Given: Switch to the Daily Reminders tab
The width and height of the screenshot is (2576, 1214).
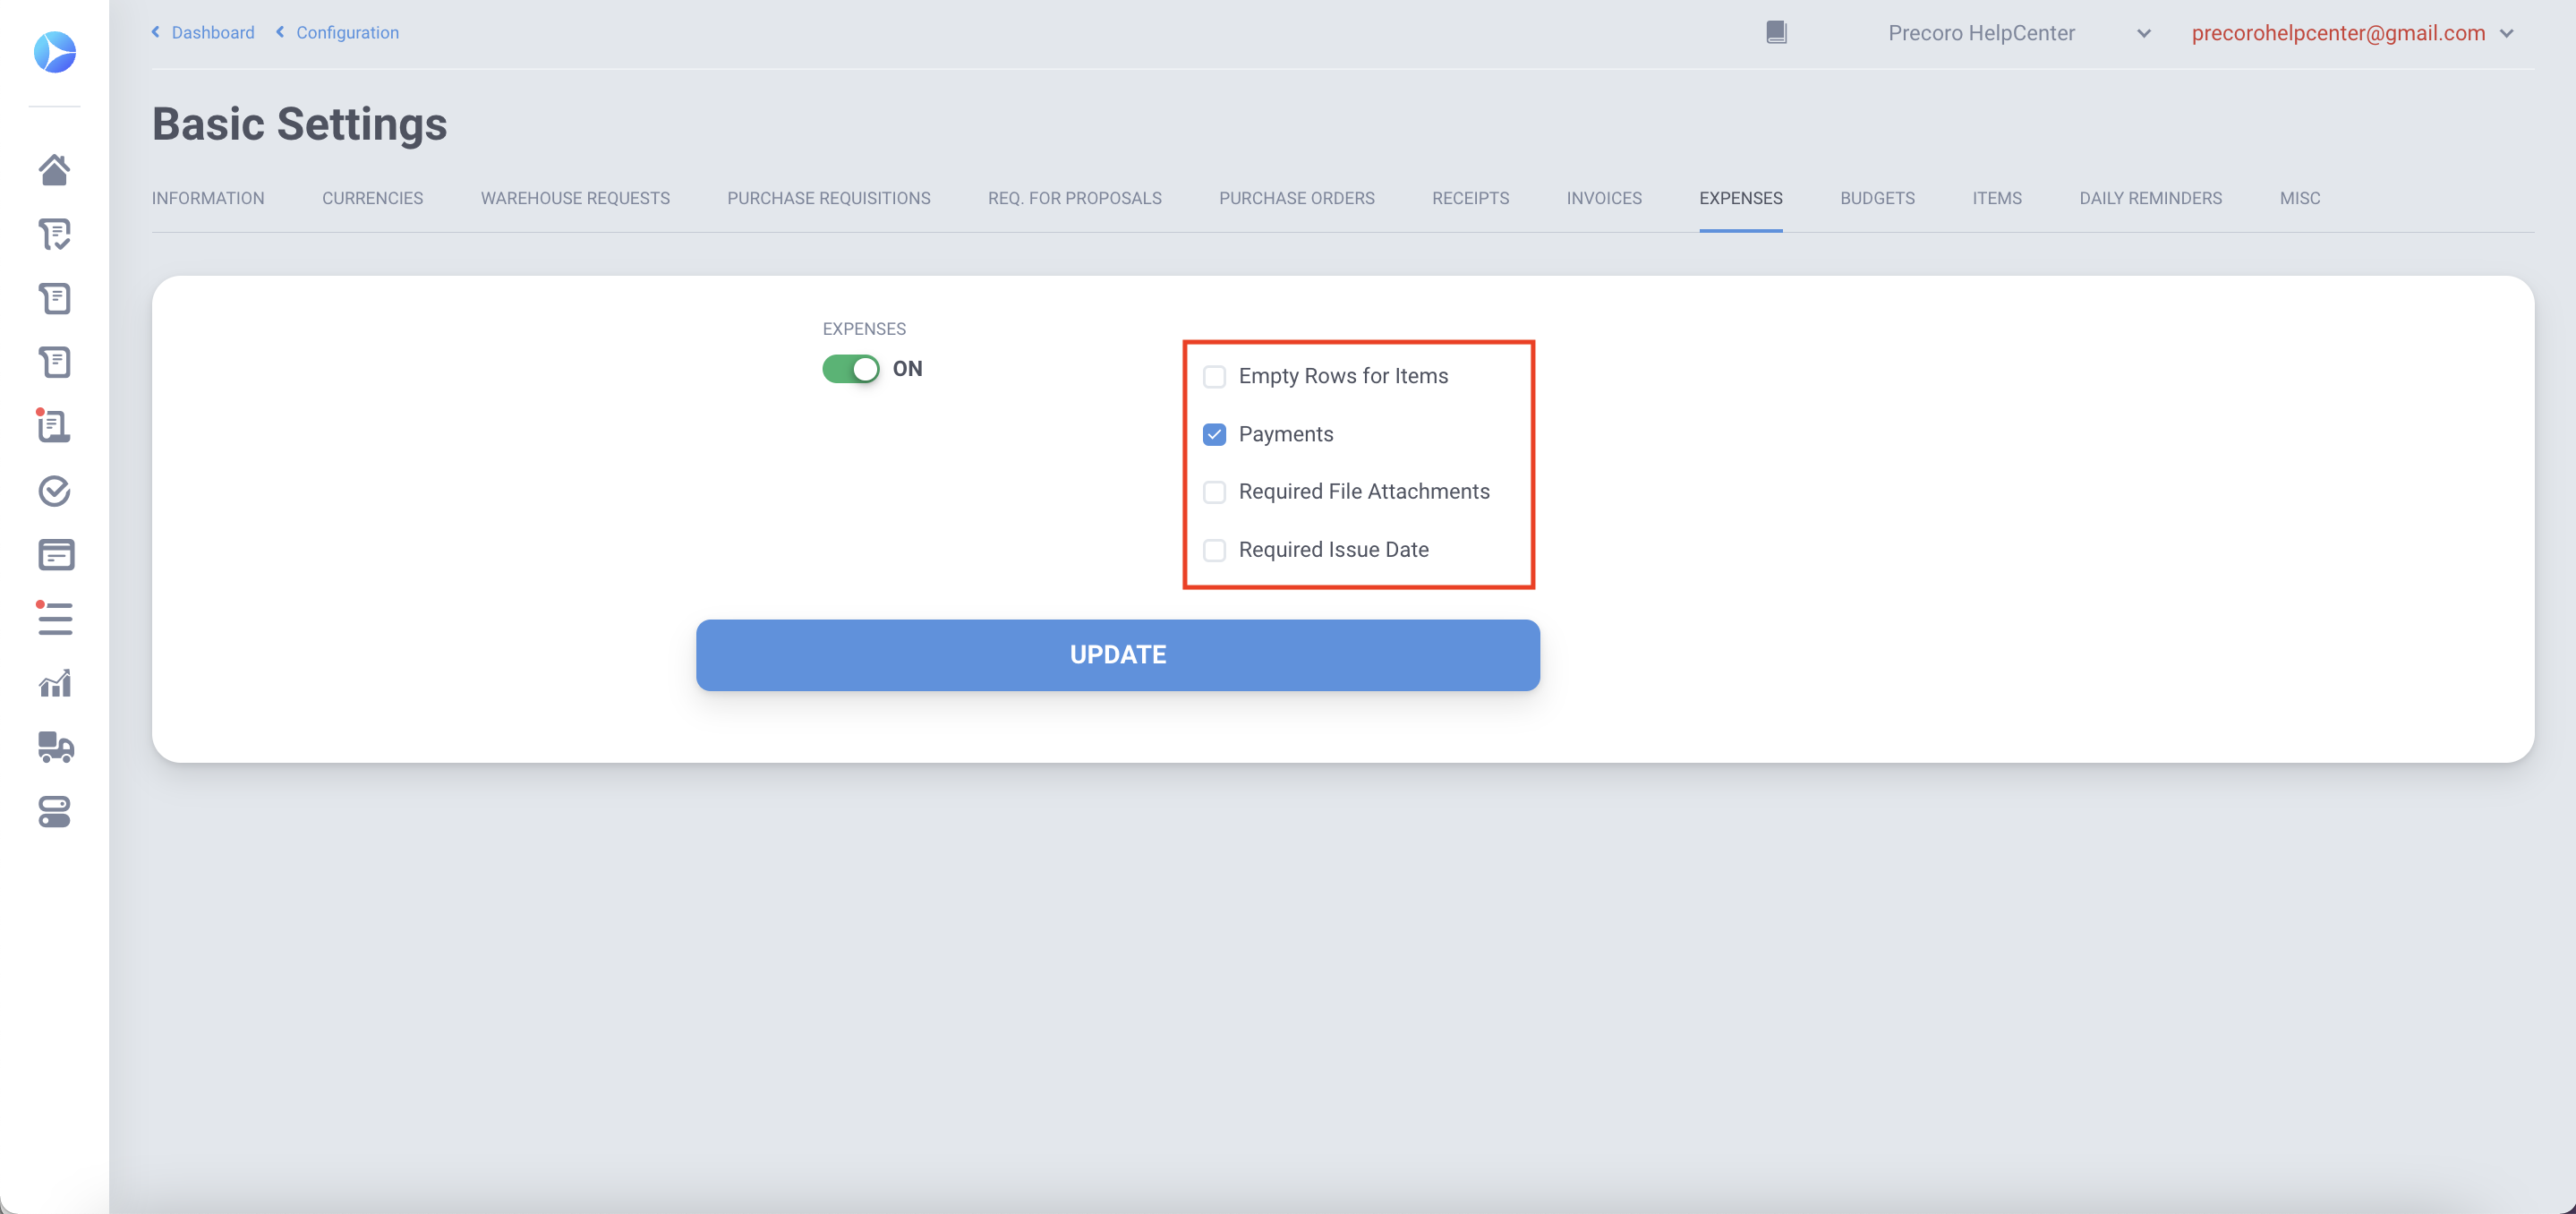Looking at the screenshot, I should pos(2150,198).
